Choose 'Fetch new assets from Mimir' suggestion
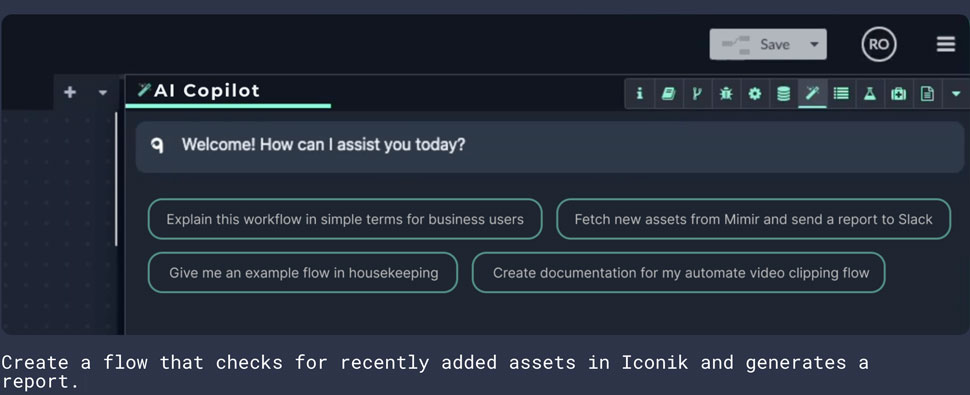This screenshot has width=970, height=395. 753,219
